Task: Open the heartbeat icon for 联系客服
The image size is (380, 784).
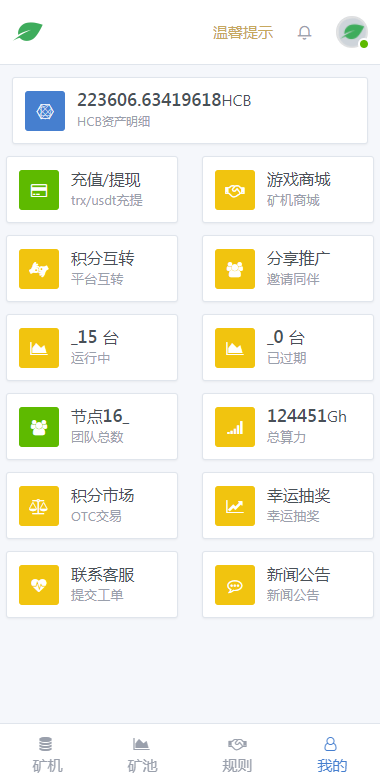Action: click(x=39, y=585)
